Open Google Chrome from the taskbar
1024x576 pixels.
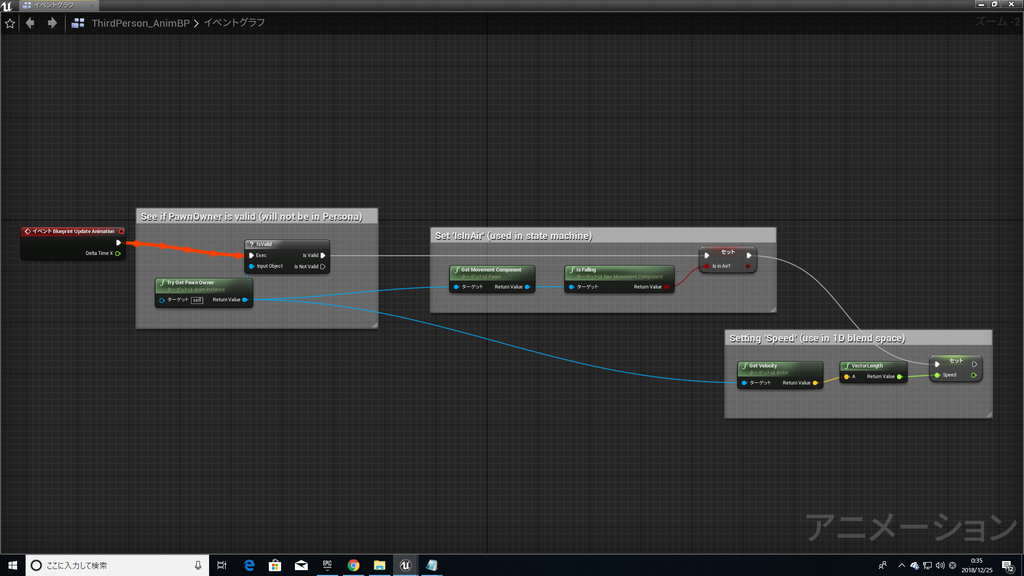click(x=353, y=566)
